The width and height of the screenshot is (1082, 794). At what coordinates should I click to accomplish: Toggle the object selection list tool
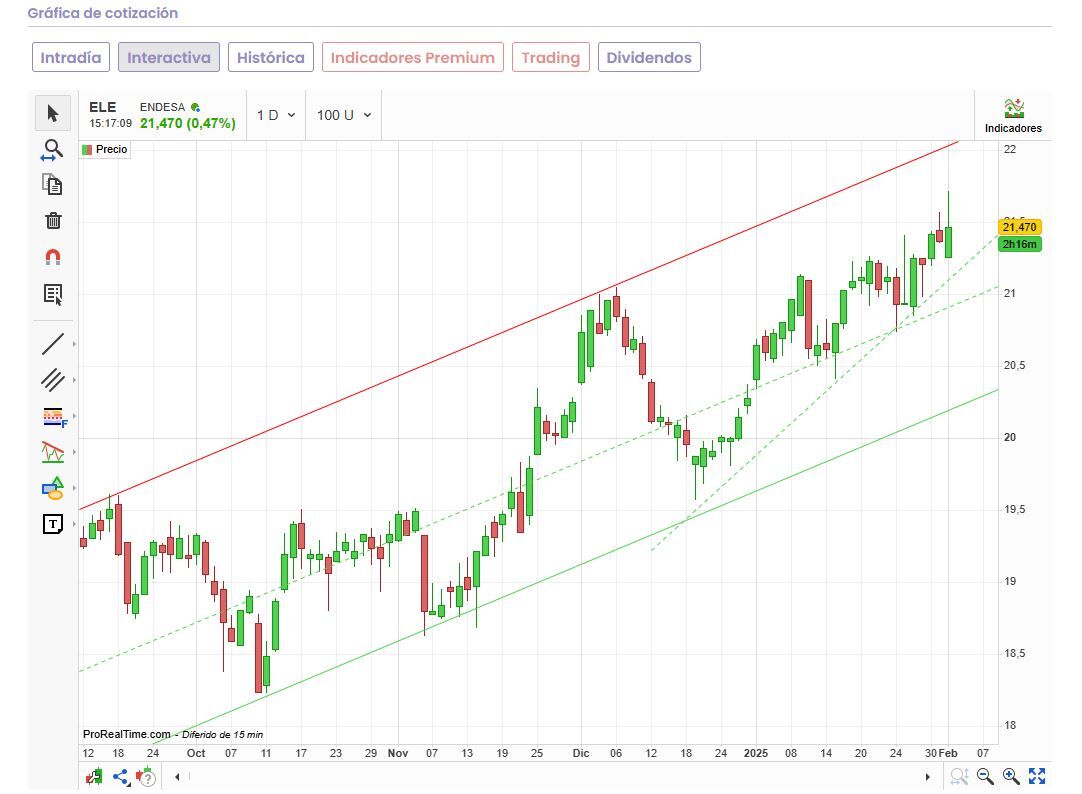53,294
